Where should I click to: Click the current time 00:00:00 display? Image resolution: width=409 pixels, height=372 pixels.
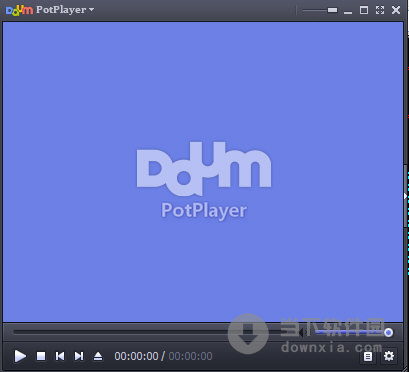pyautogui.click(x=136, y=356)
